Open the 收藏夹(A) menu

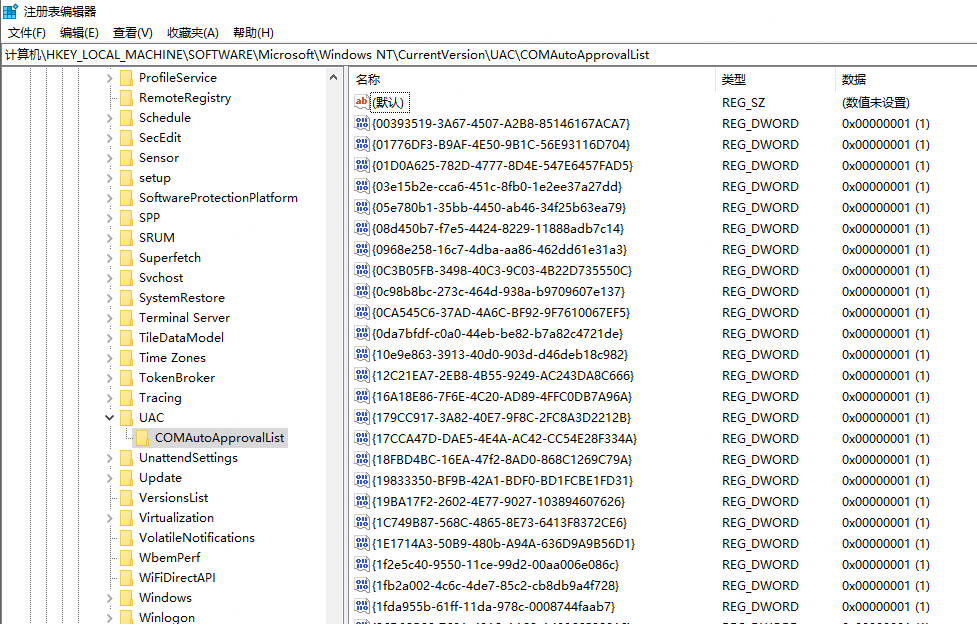click(193, 33)
